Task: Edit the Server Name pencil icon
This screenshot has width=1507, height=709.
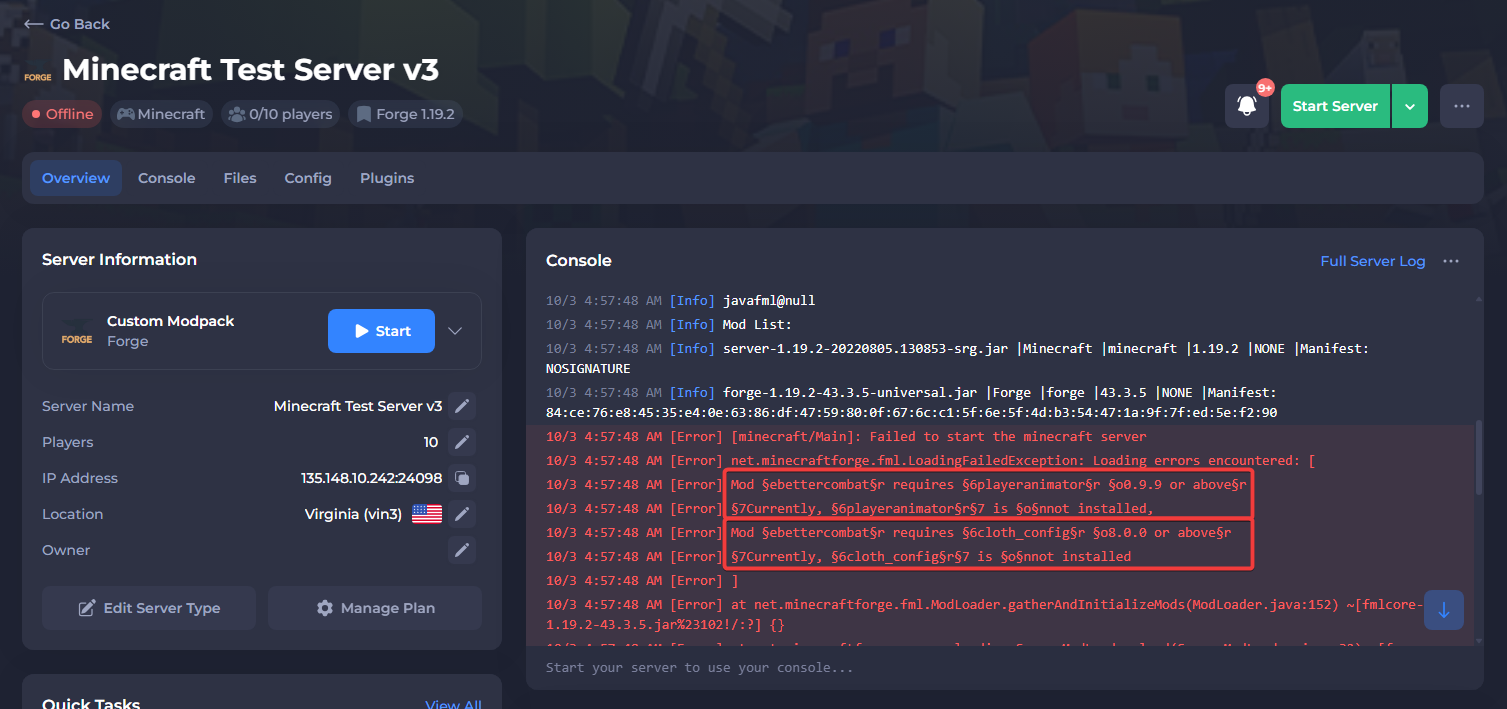Action: pos(461,406)
